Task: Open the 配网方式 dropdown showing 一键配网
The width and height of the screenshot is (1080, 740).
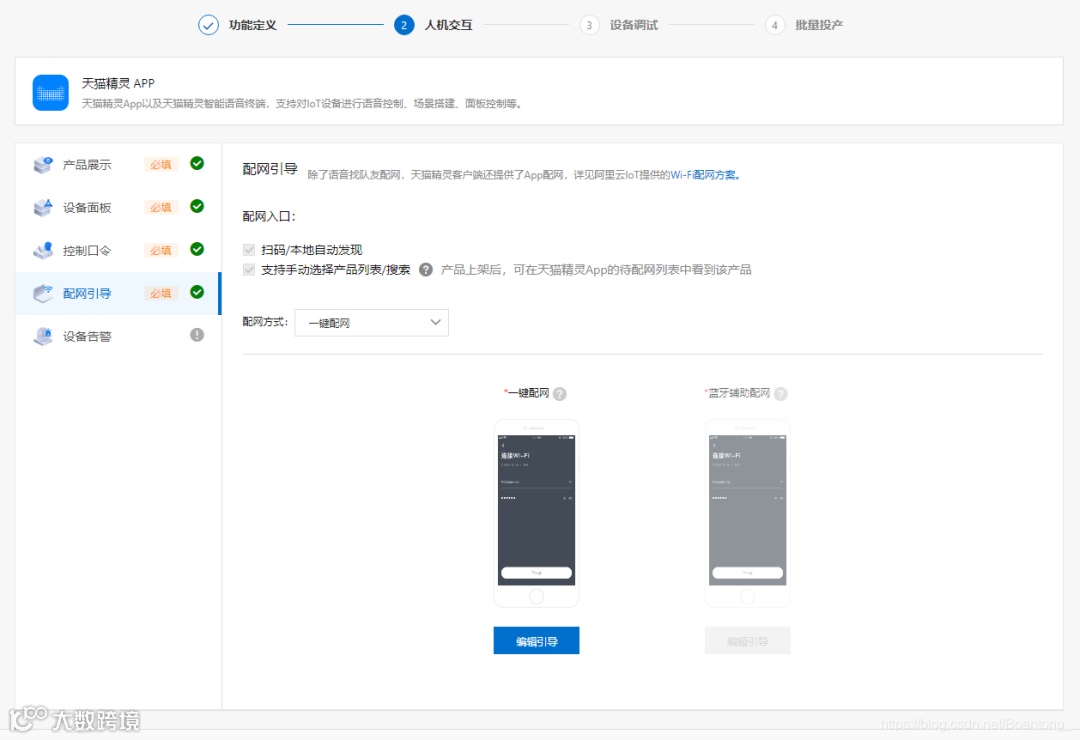Action: point(371,322)
